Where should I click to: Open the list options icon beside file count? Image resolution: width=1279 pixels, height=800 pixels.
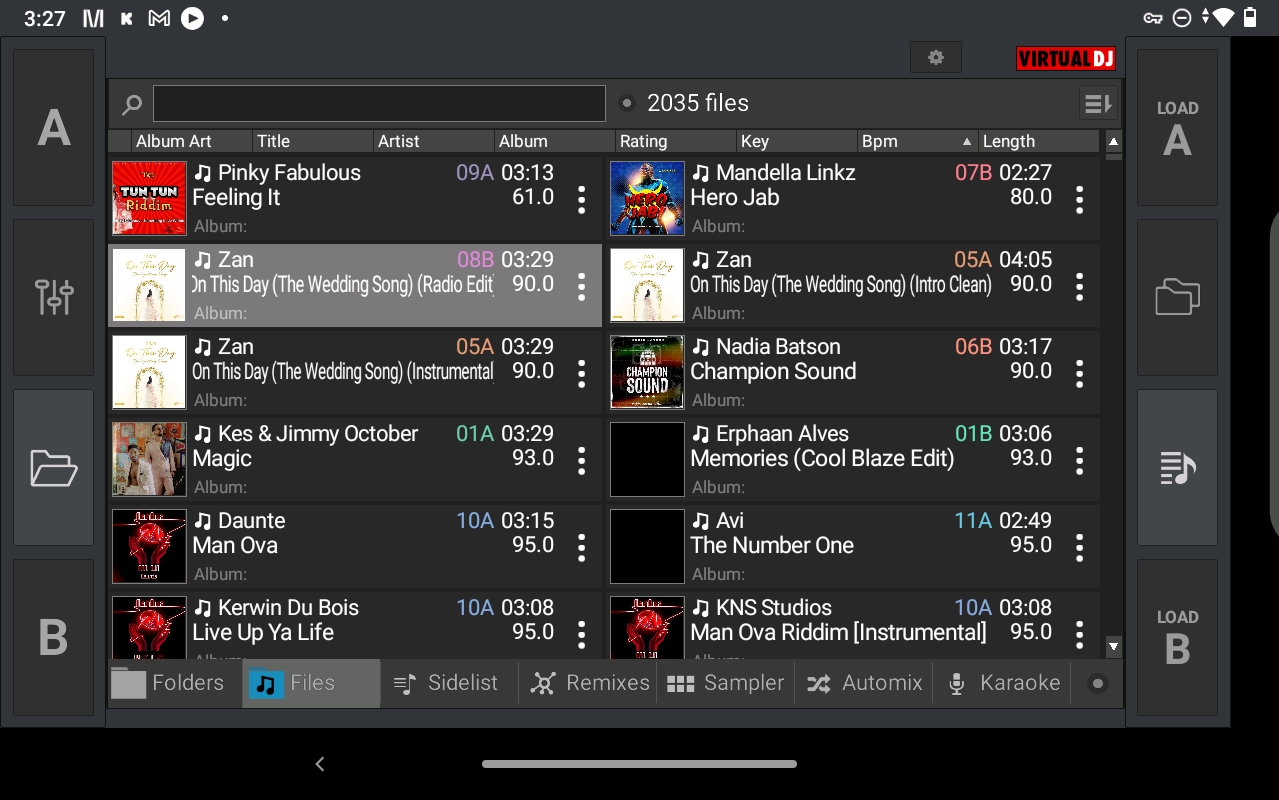coord(1097,103)
